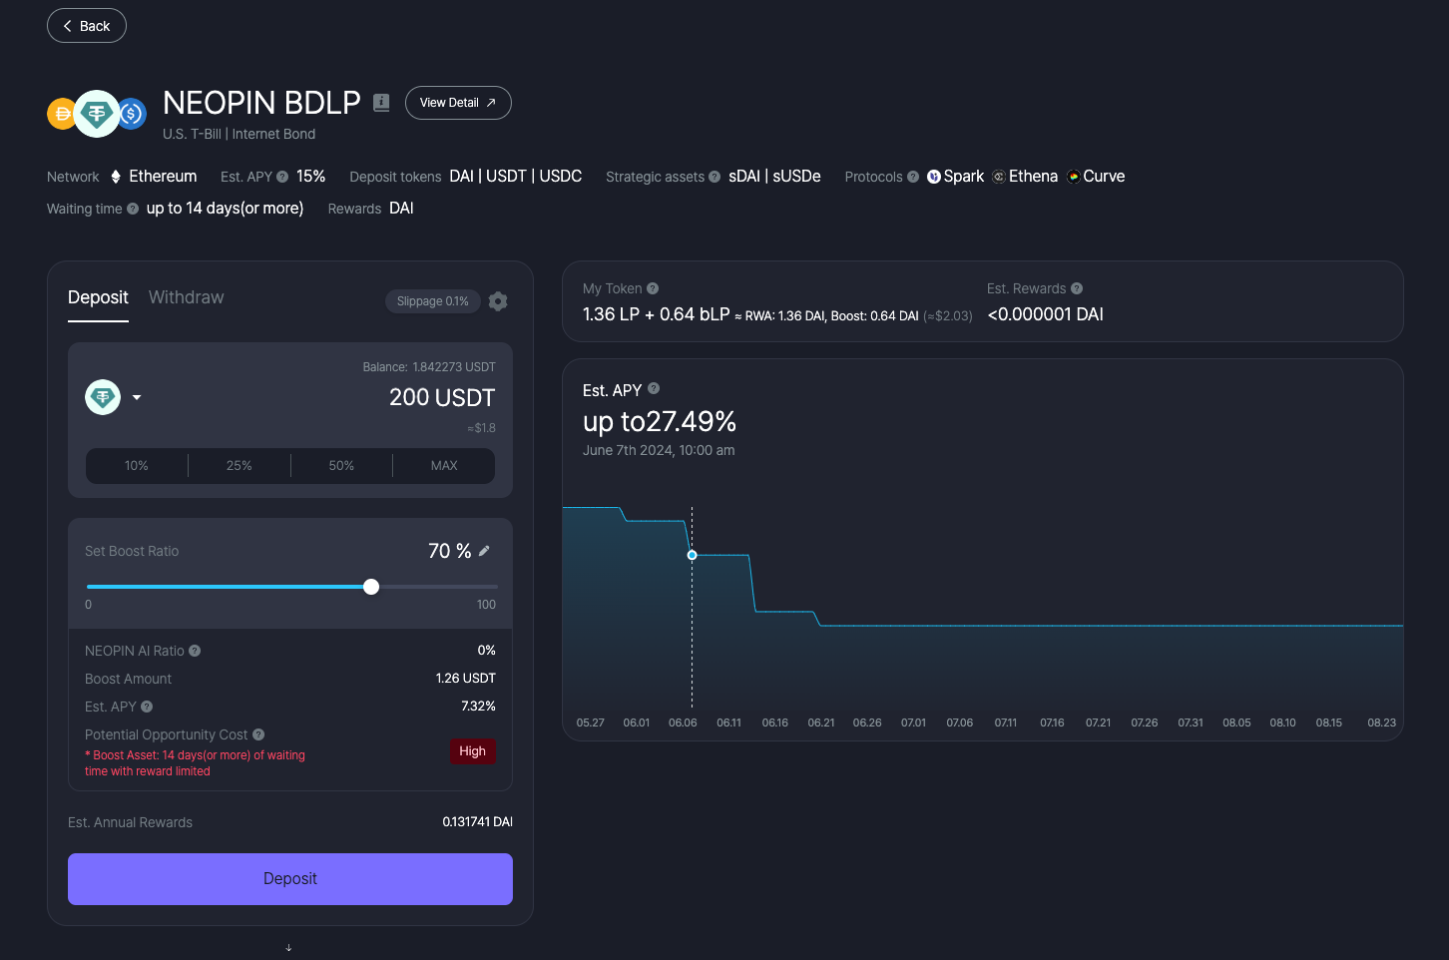Open the USDT token selector dropdown

113,398
